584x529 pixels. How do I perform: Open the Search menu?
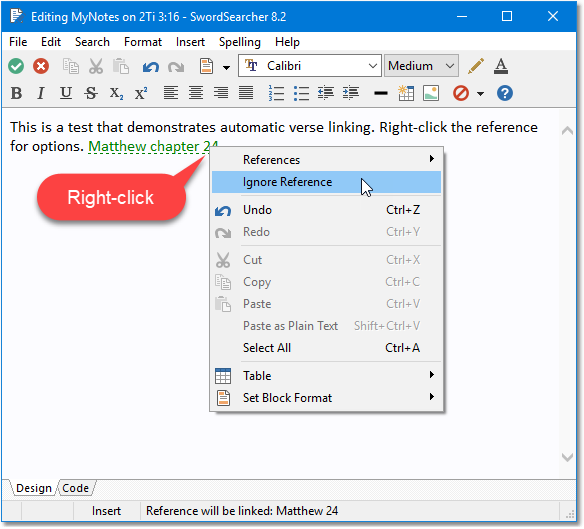[92, 42]
